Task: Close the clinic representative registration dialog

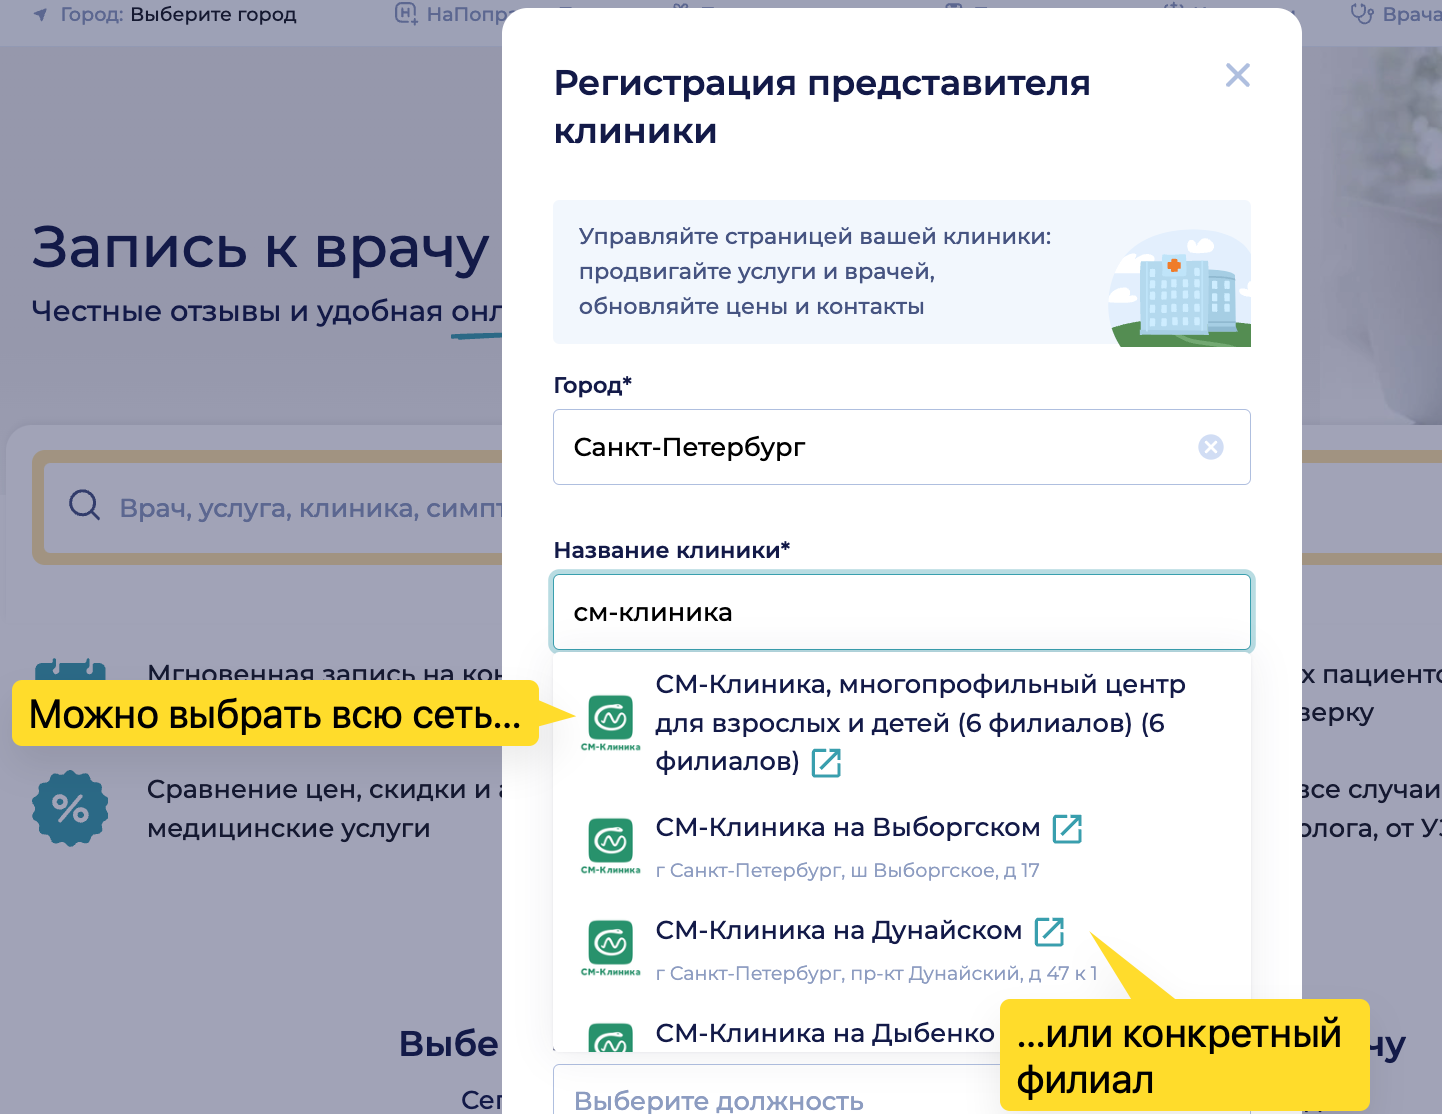Action: 1238,75
